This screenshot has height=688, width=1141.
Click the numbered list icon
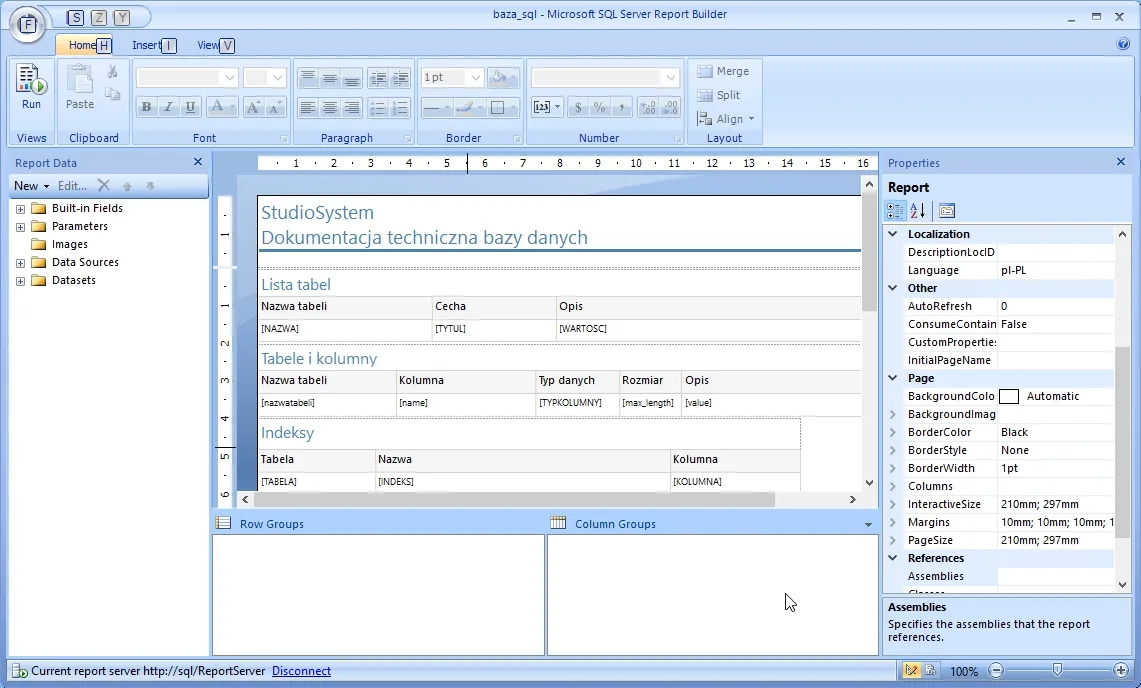click(x=400, y=108)
